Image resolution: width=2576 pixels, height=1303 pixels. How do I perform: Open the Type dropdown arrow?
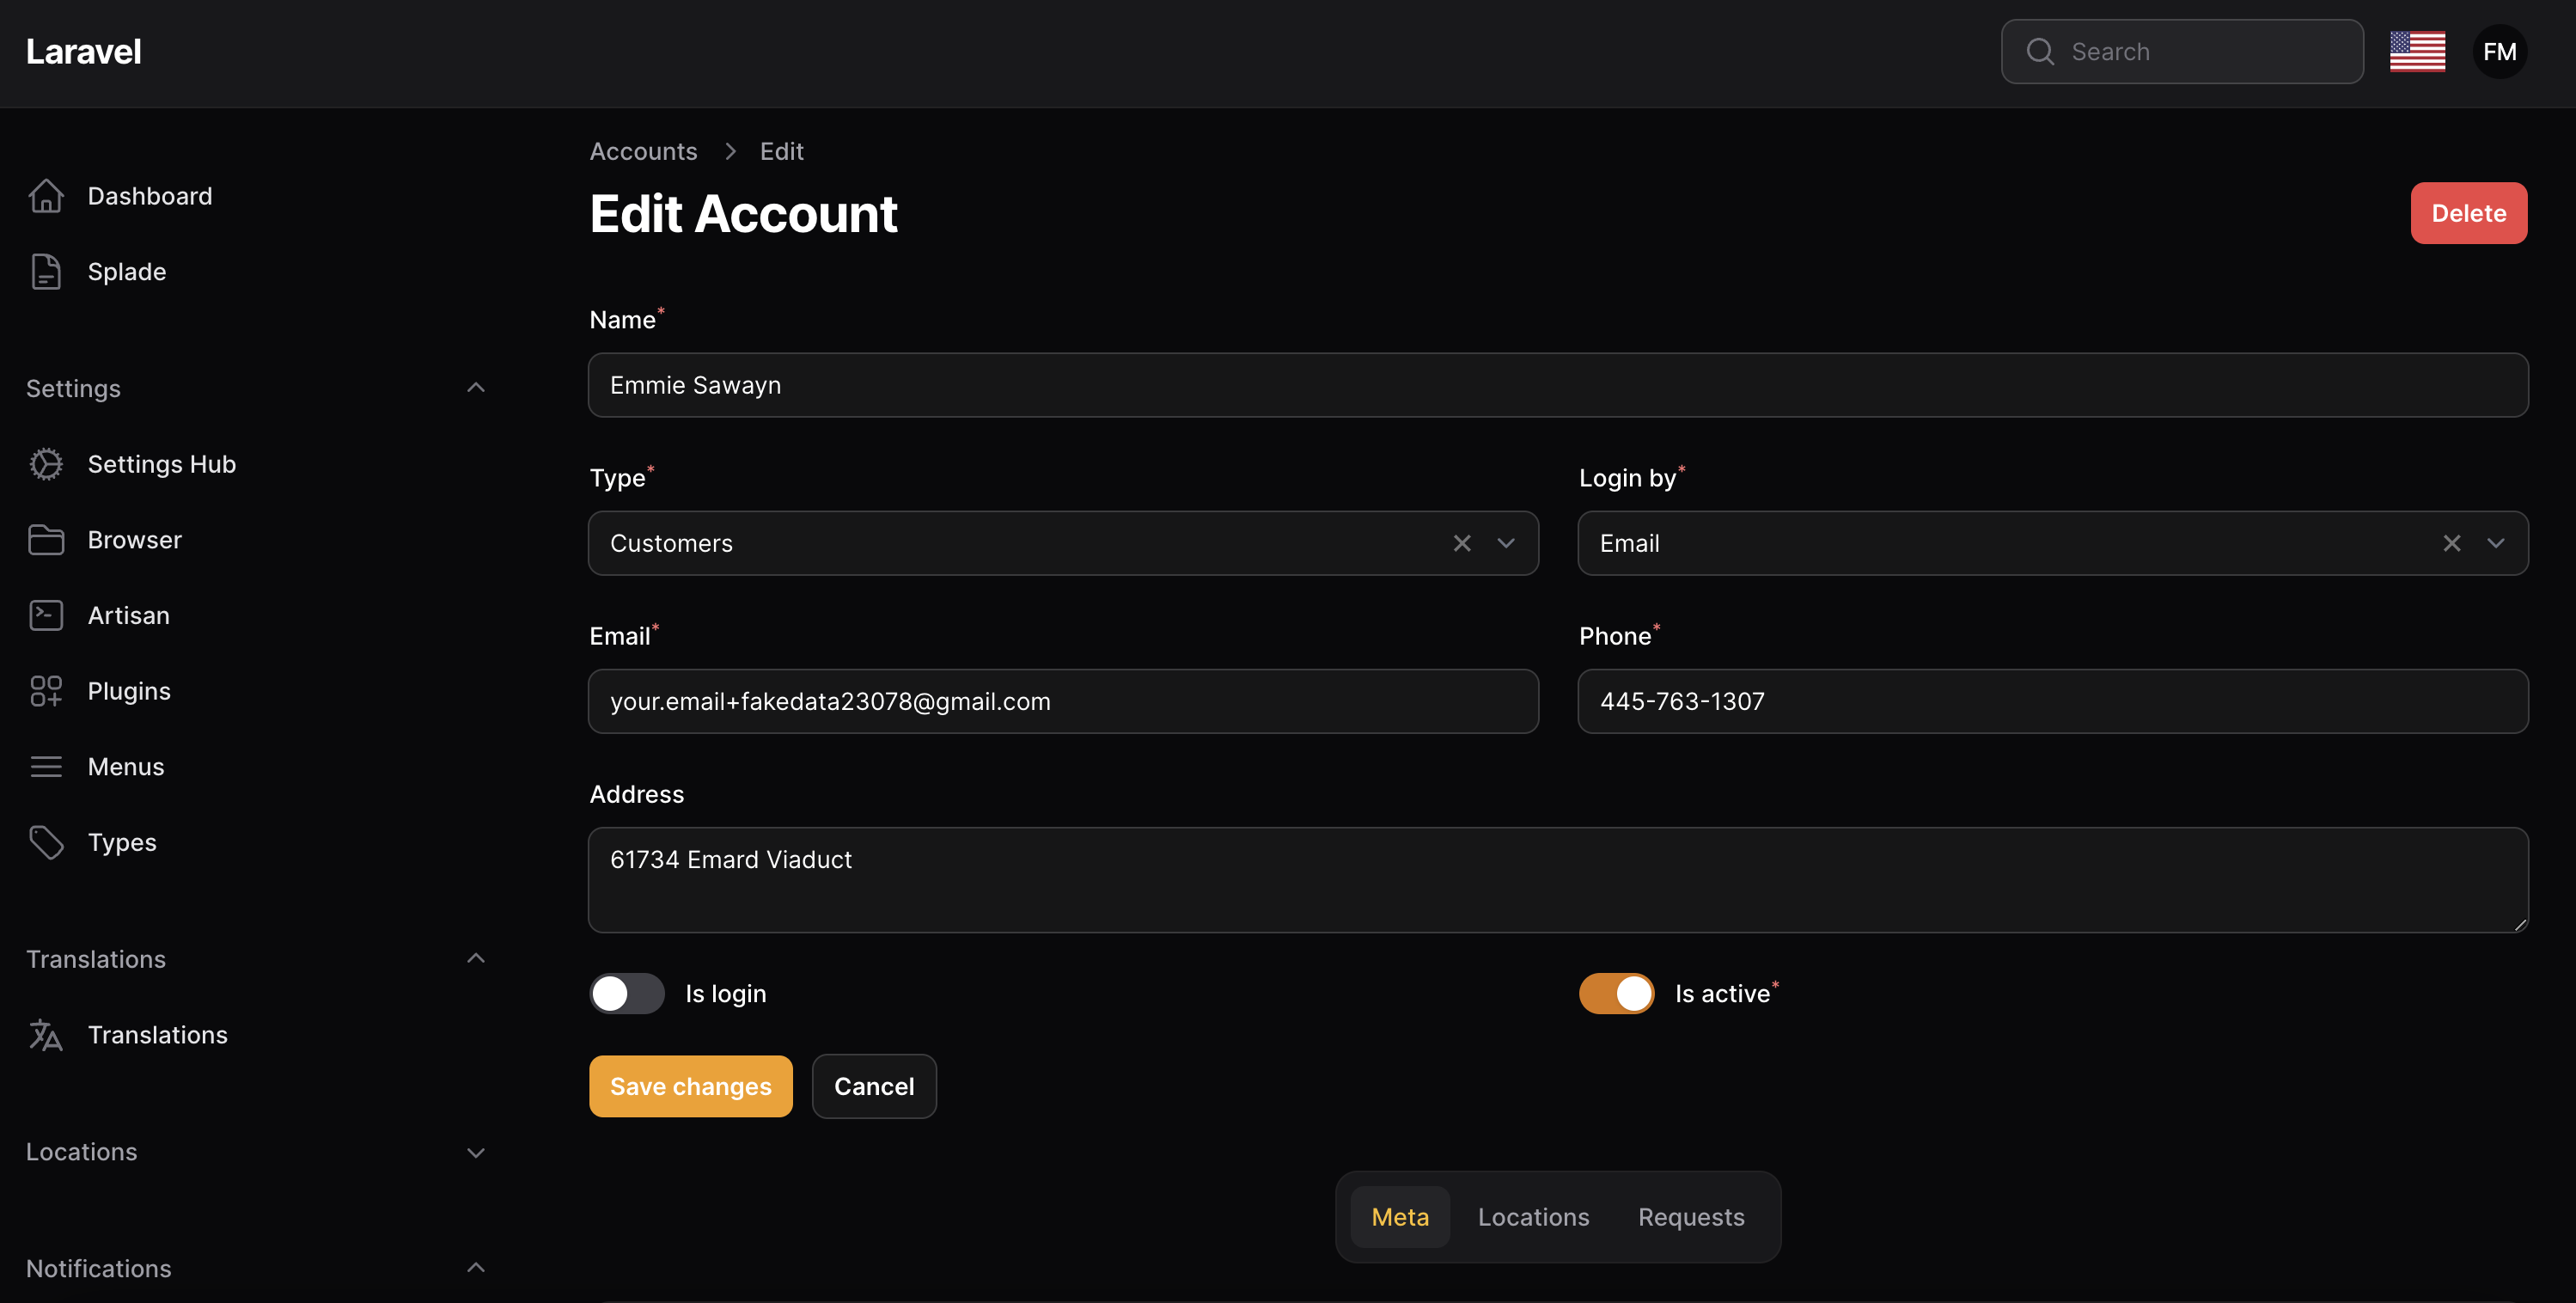click(1506, 543)
